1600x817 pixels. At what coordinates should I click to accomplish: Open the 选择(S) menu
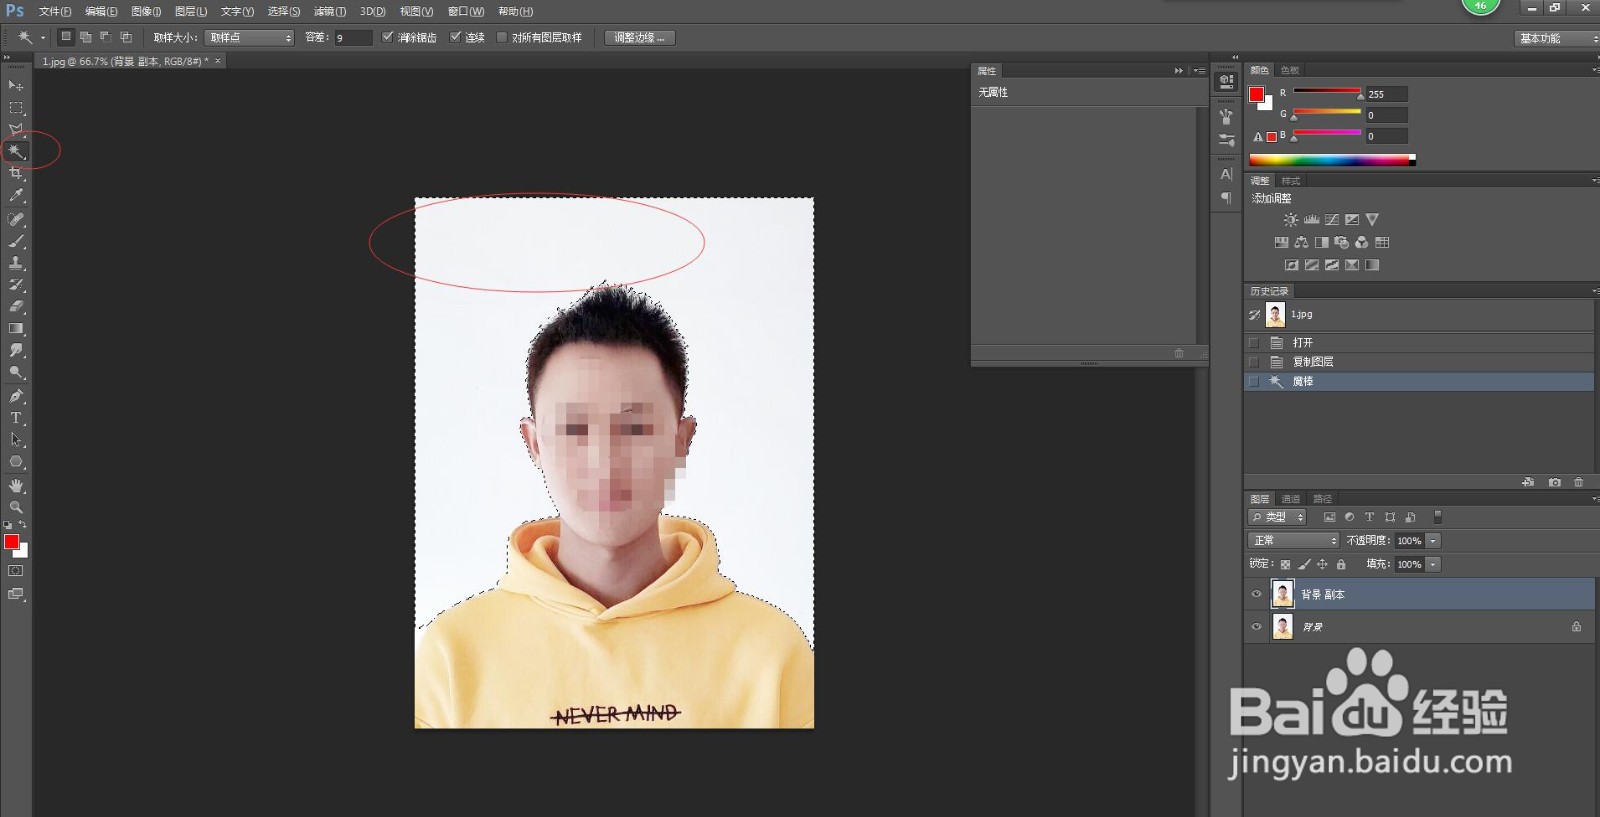tap(283, 11)
